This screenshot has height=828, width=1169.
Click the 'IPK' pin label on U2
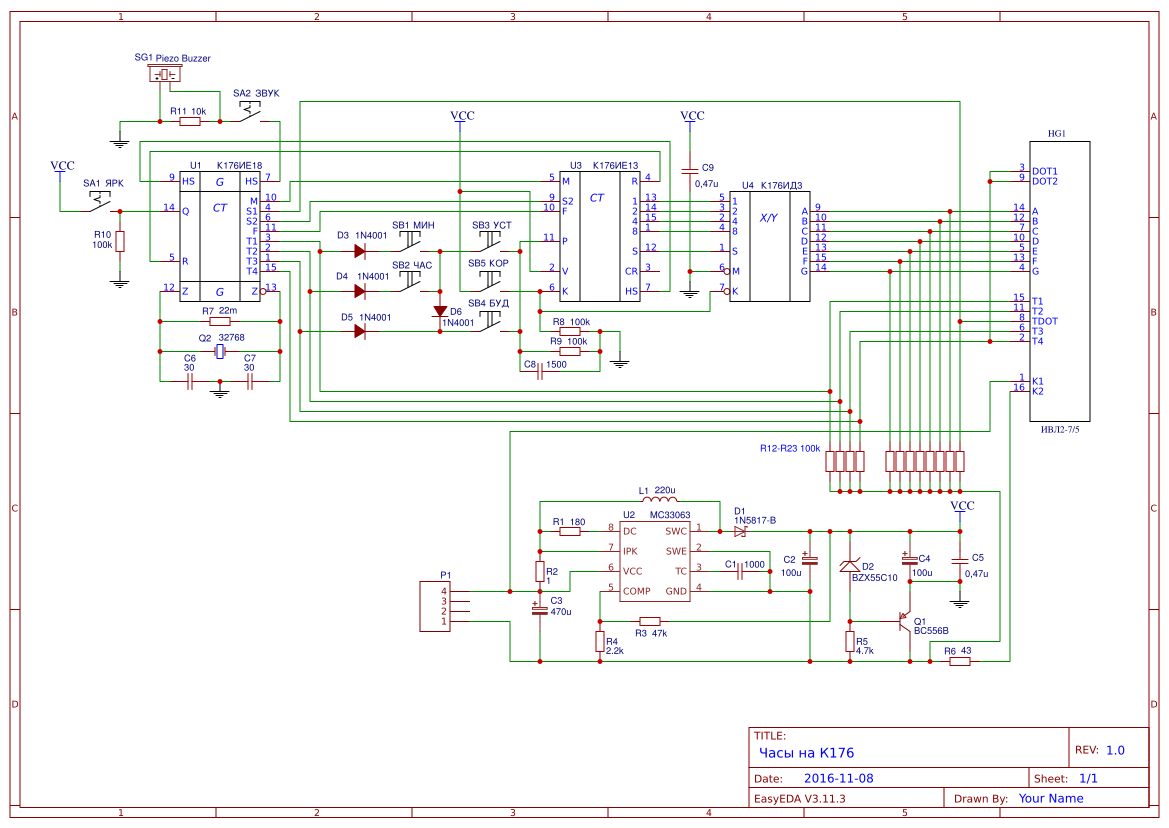[x=630, y=552]
